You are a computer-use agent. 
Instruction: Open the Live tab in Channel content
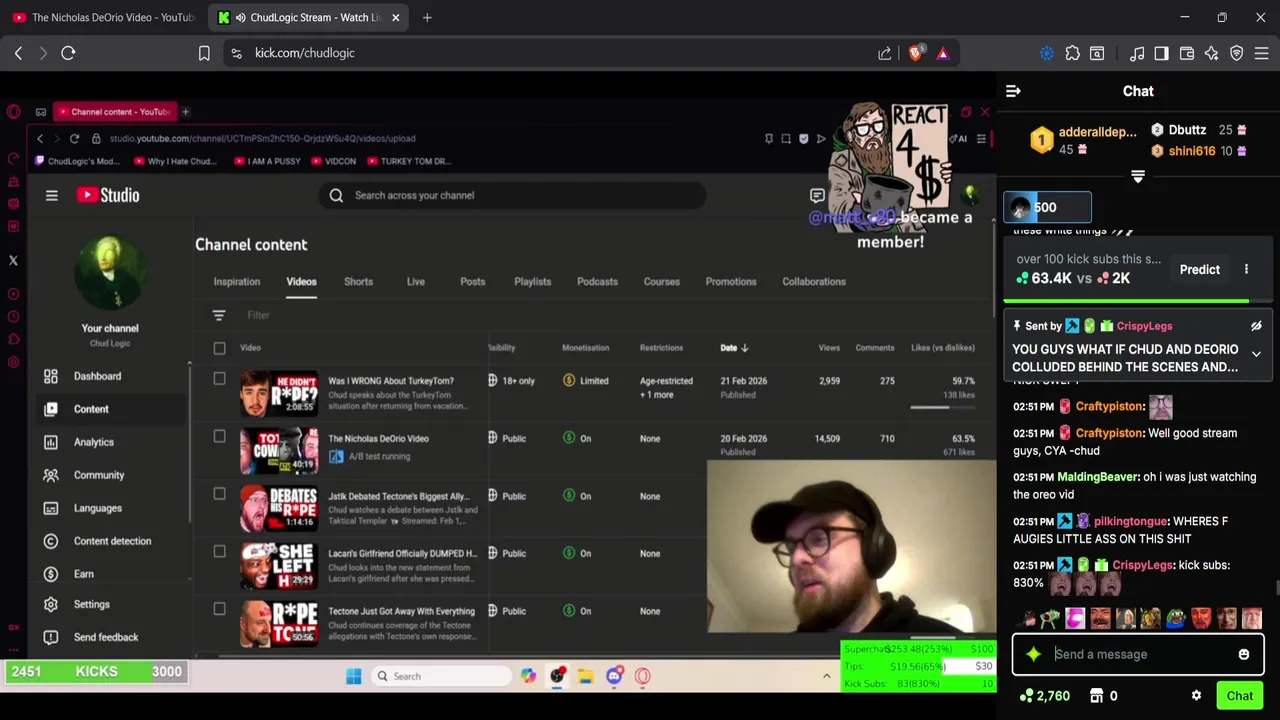[x=415, y=282]
